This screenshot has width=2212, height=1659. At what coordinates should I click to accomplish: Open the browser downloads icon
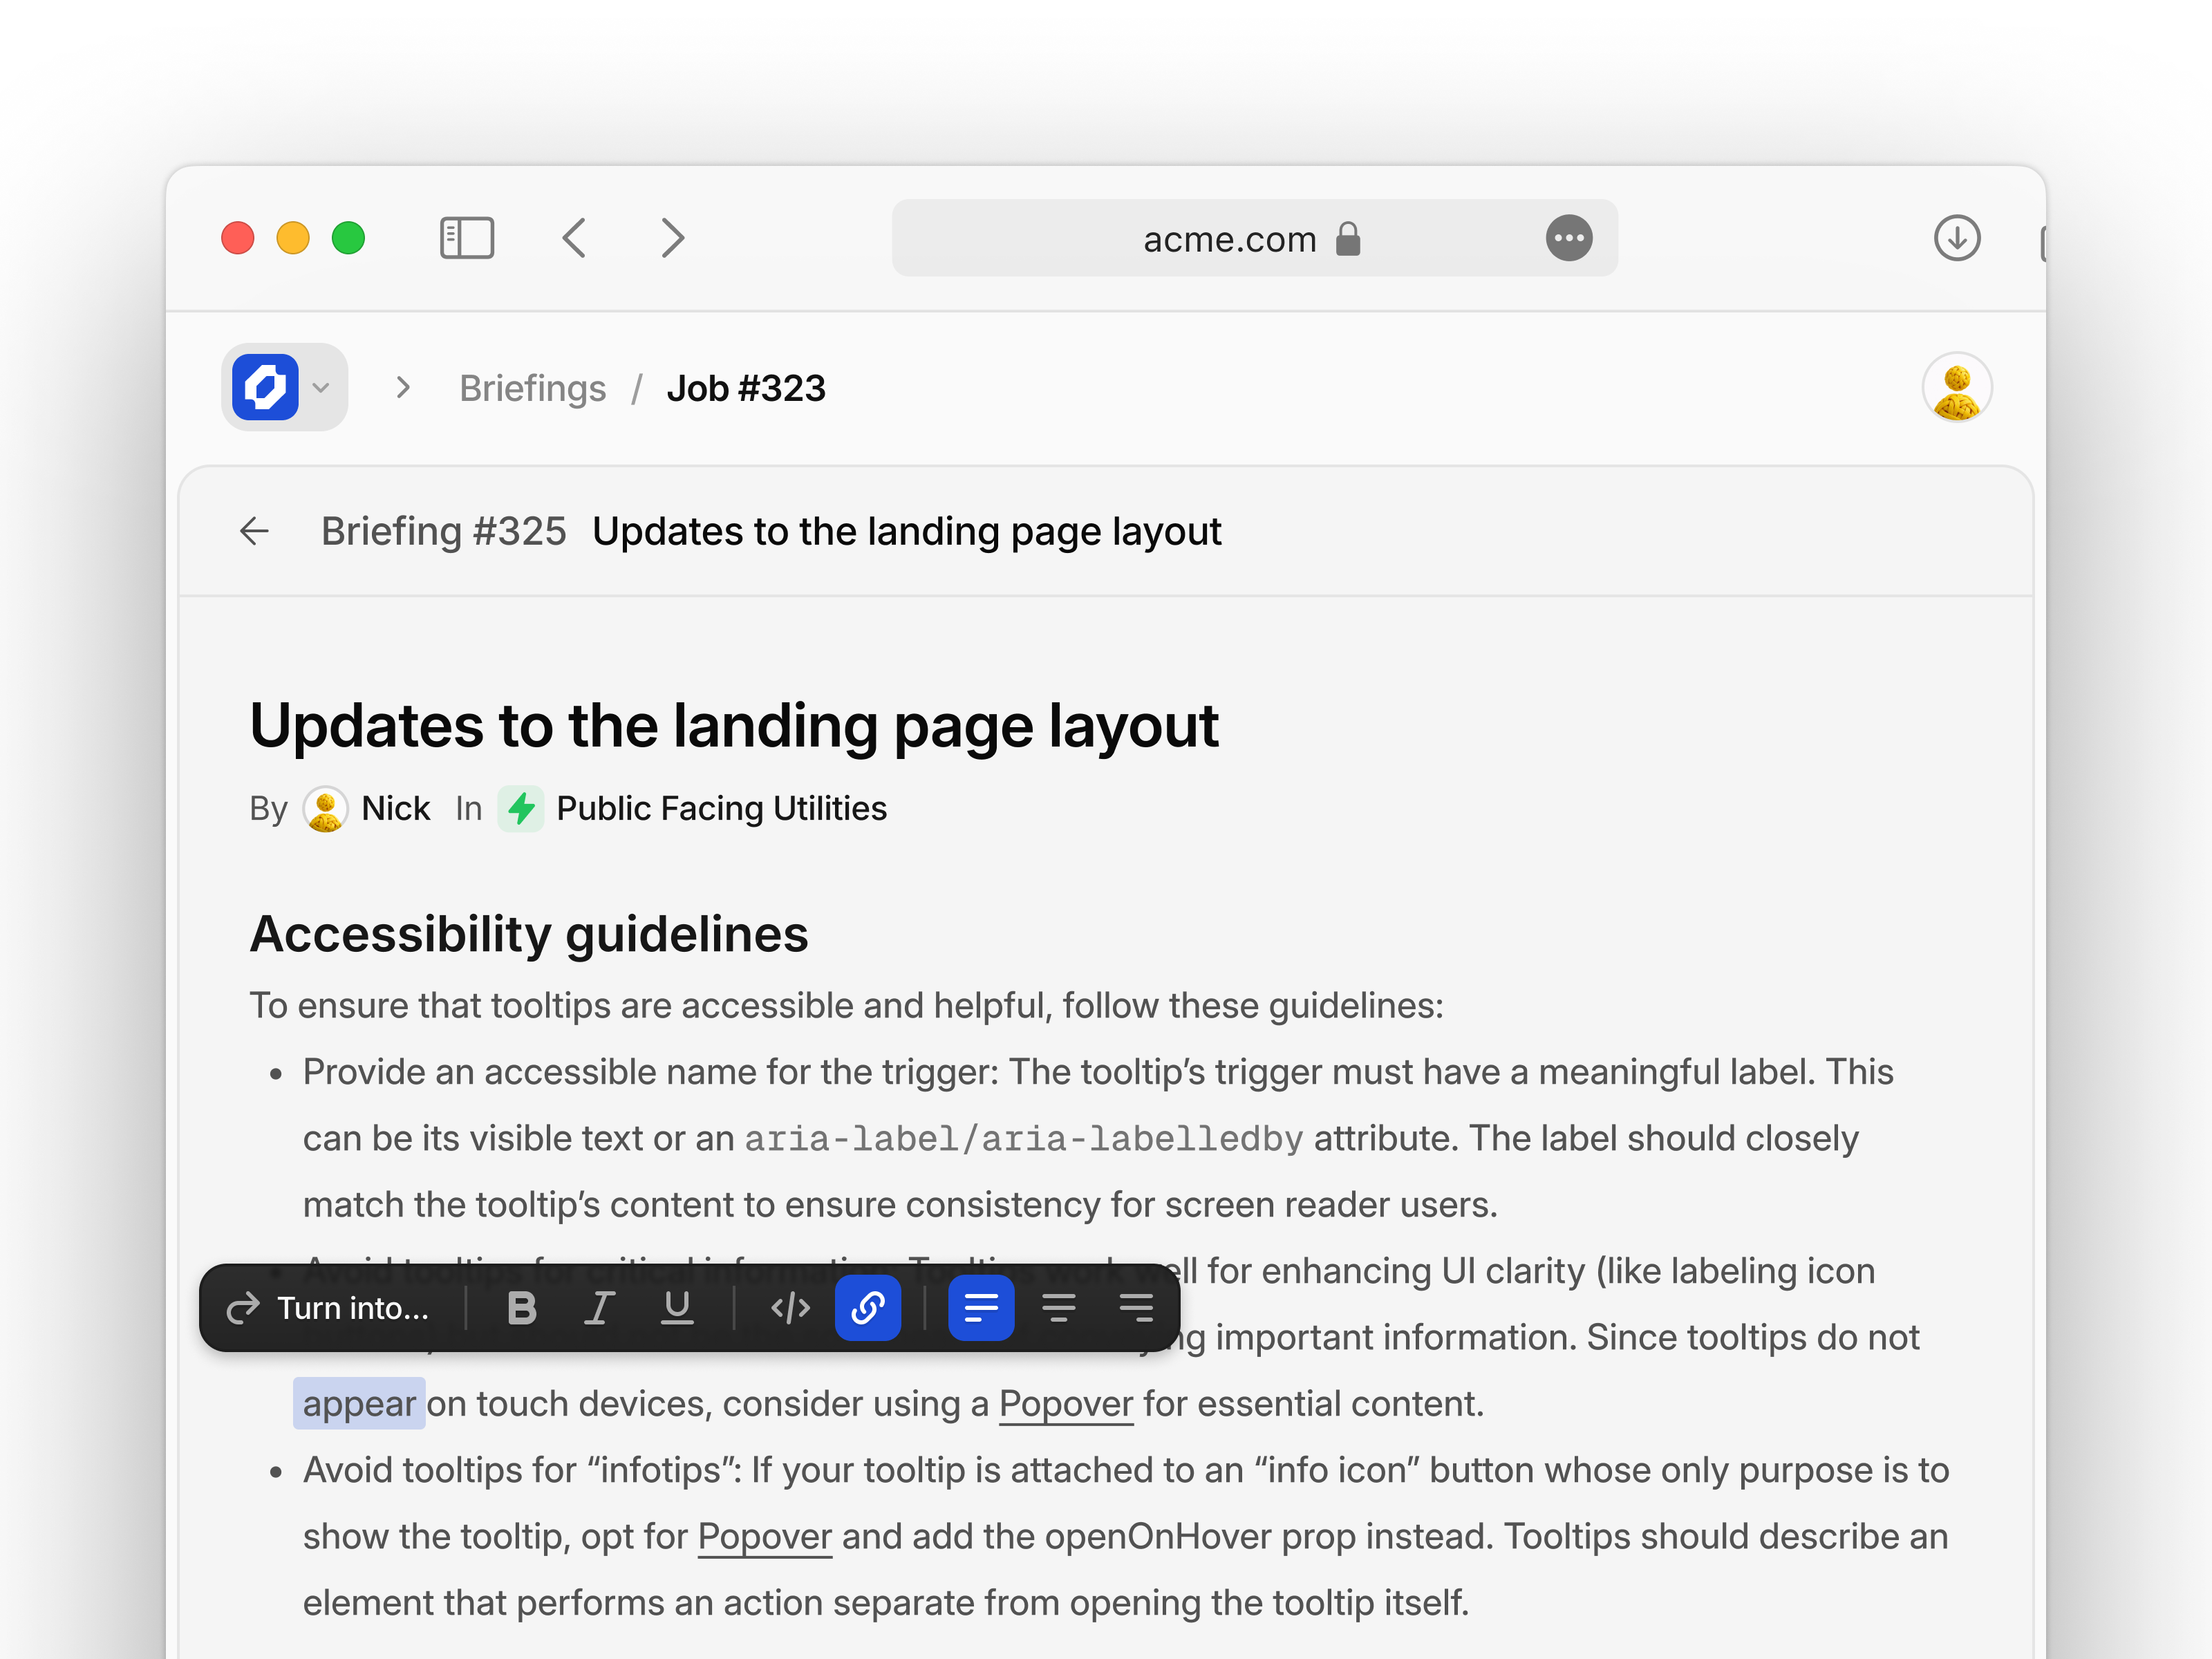pos(1957,238)
